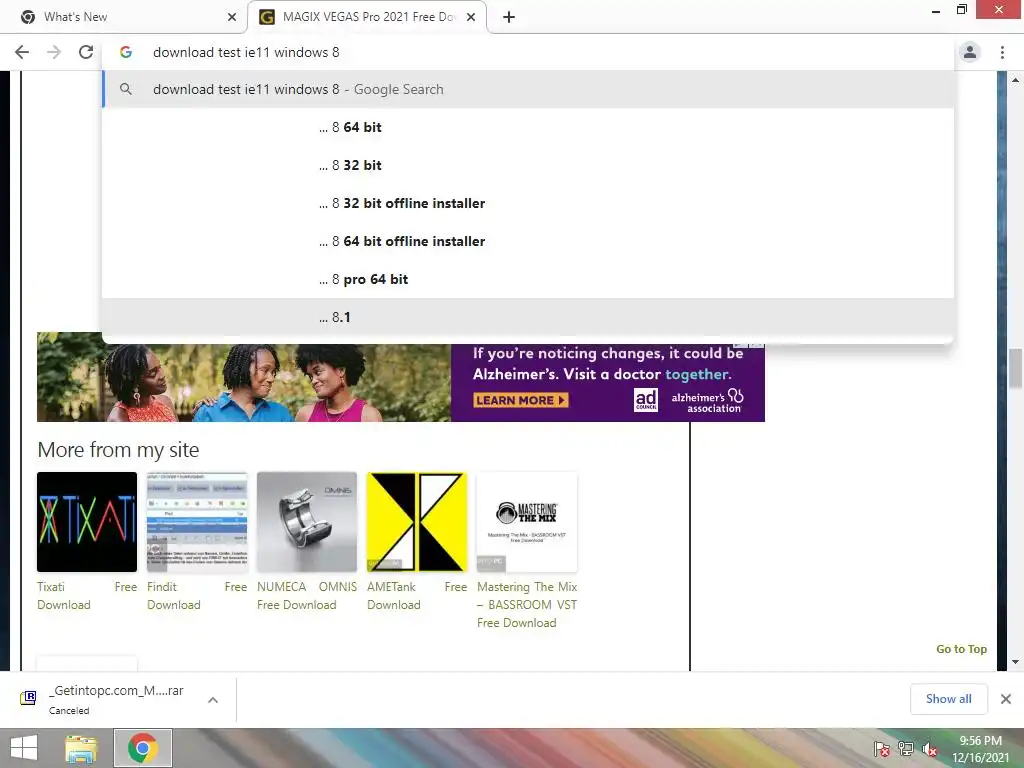Expand download item options chevron
The height and width of the screenshot is (768, 1024).
pyautogui.click(x=213, y=699)
